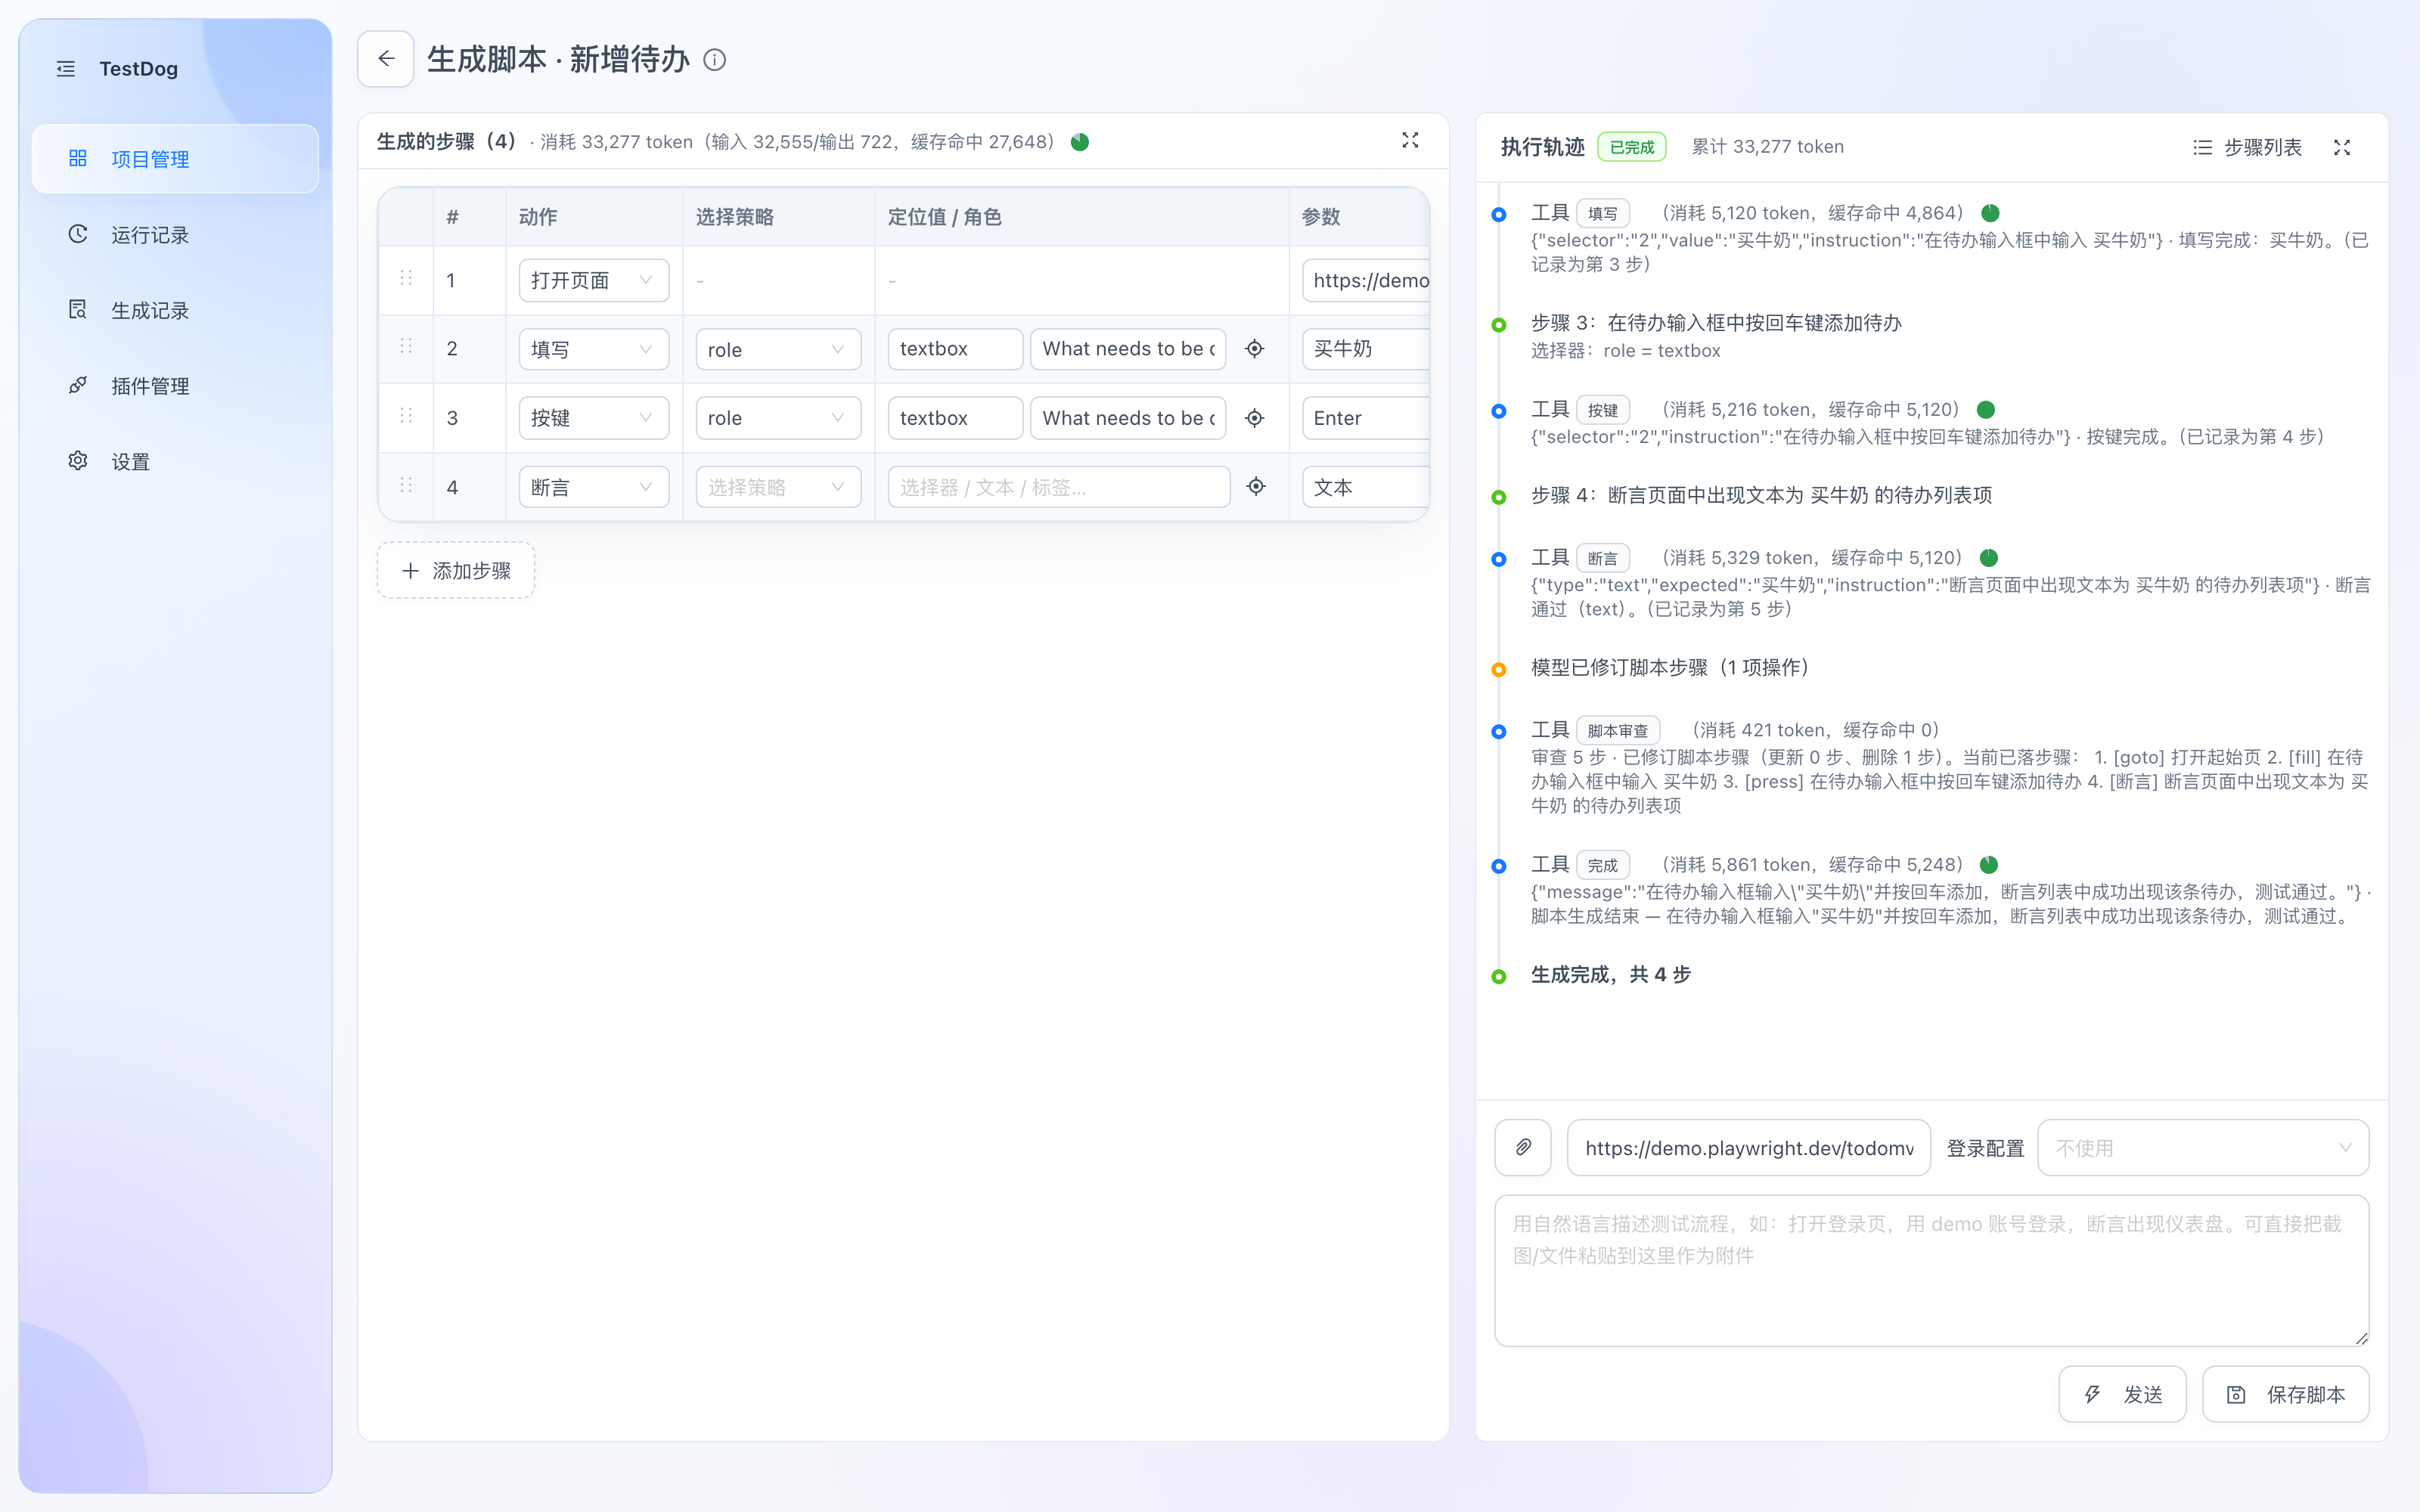Click token pie indicator in 生成的步骤 header
The width and height of the screenshot is (2420, 1512).
click(1080, 142)
